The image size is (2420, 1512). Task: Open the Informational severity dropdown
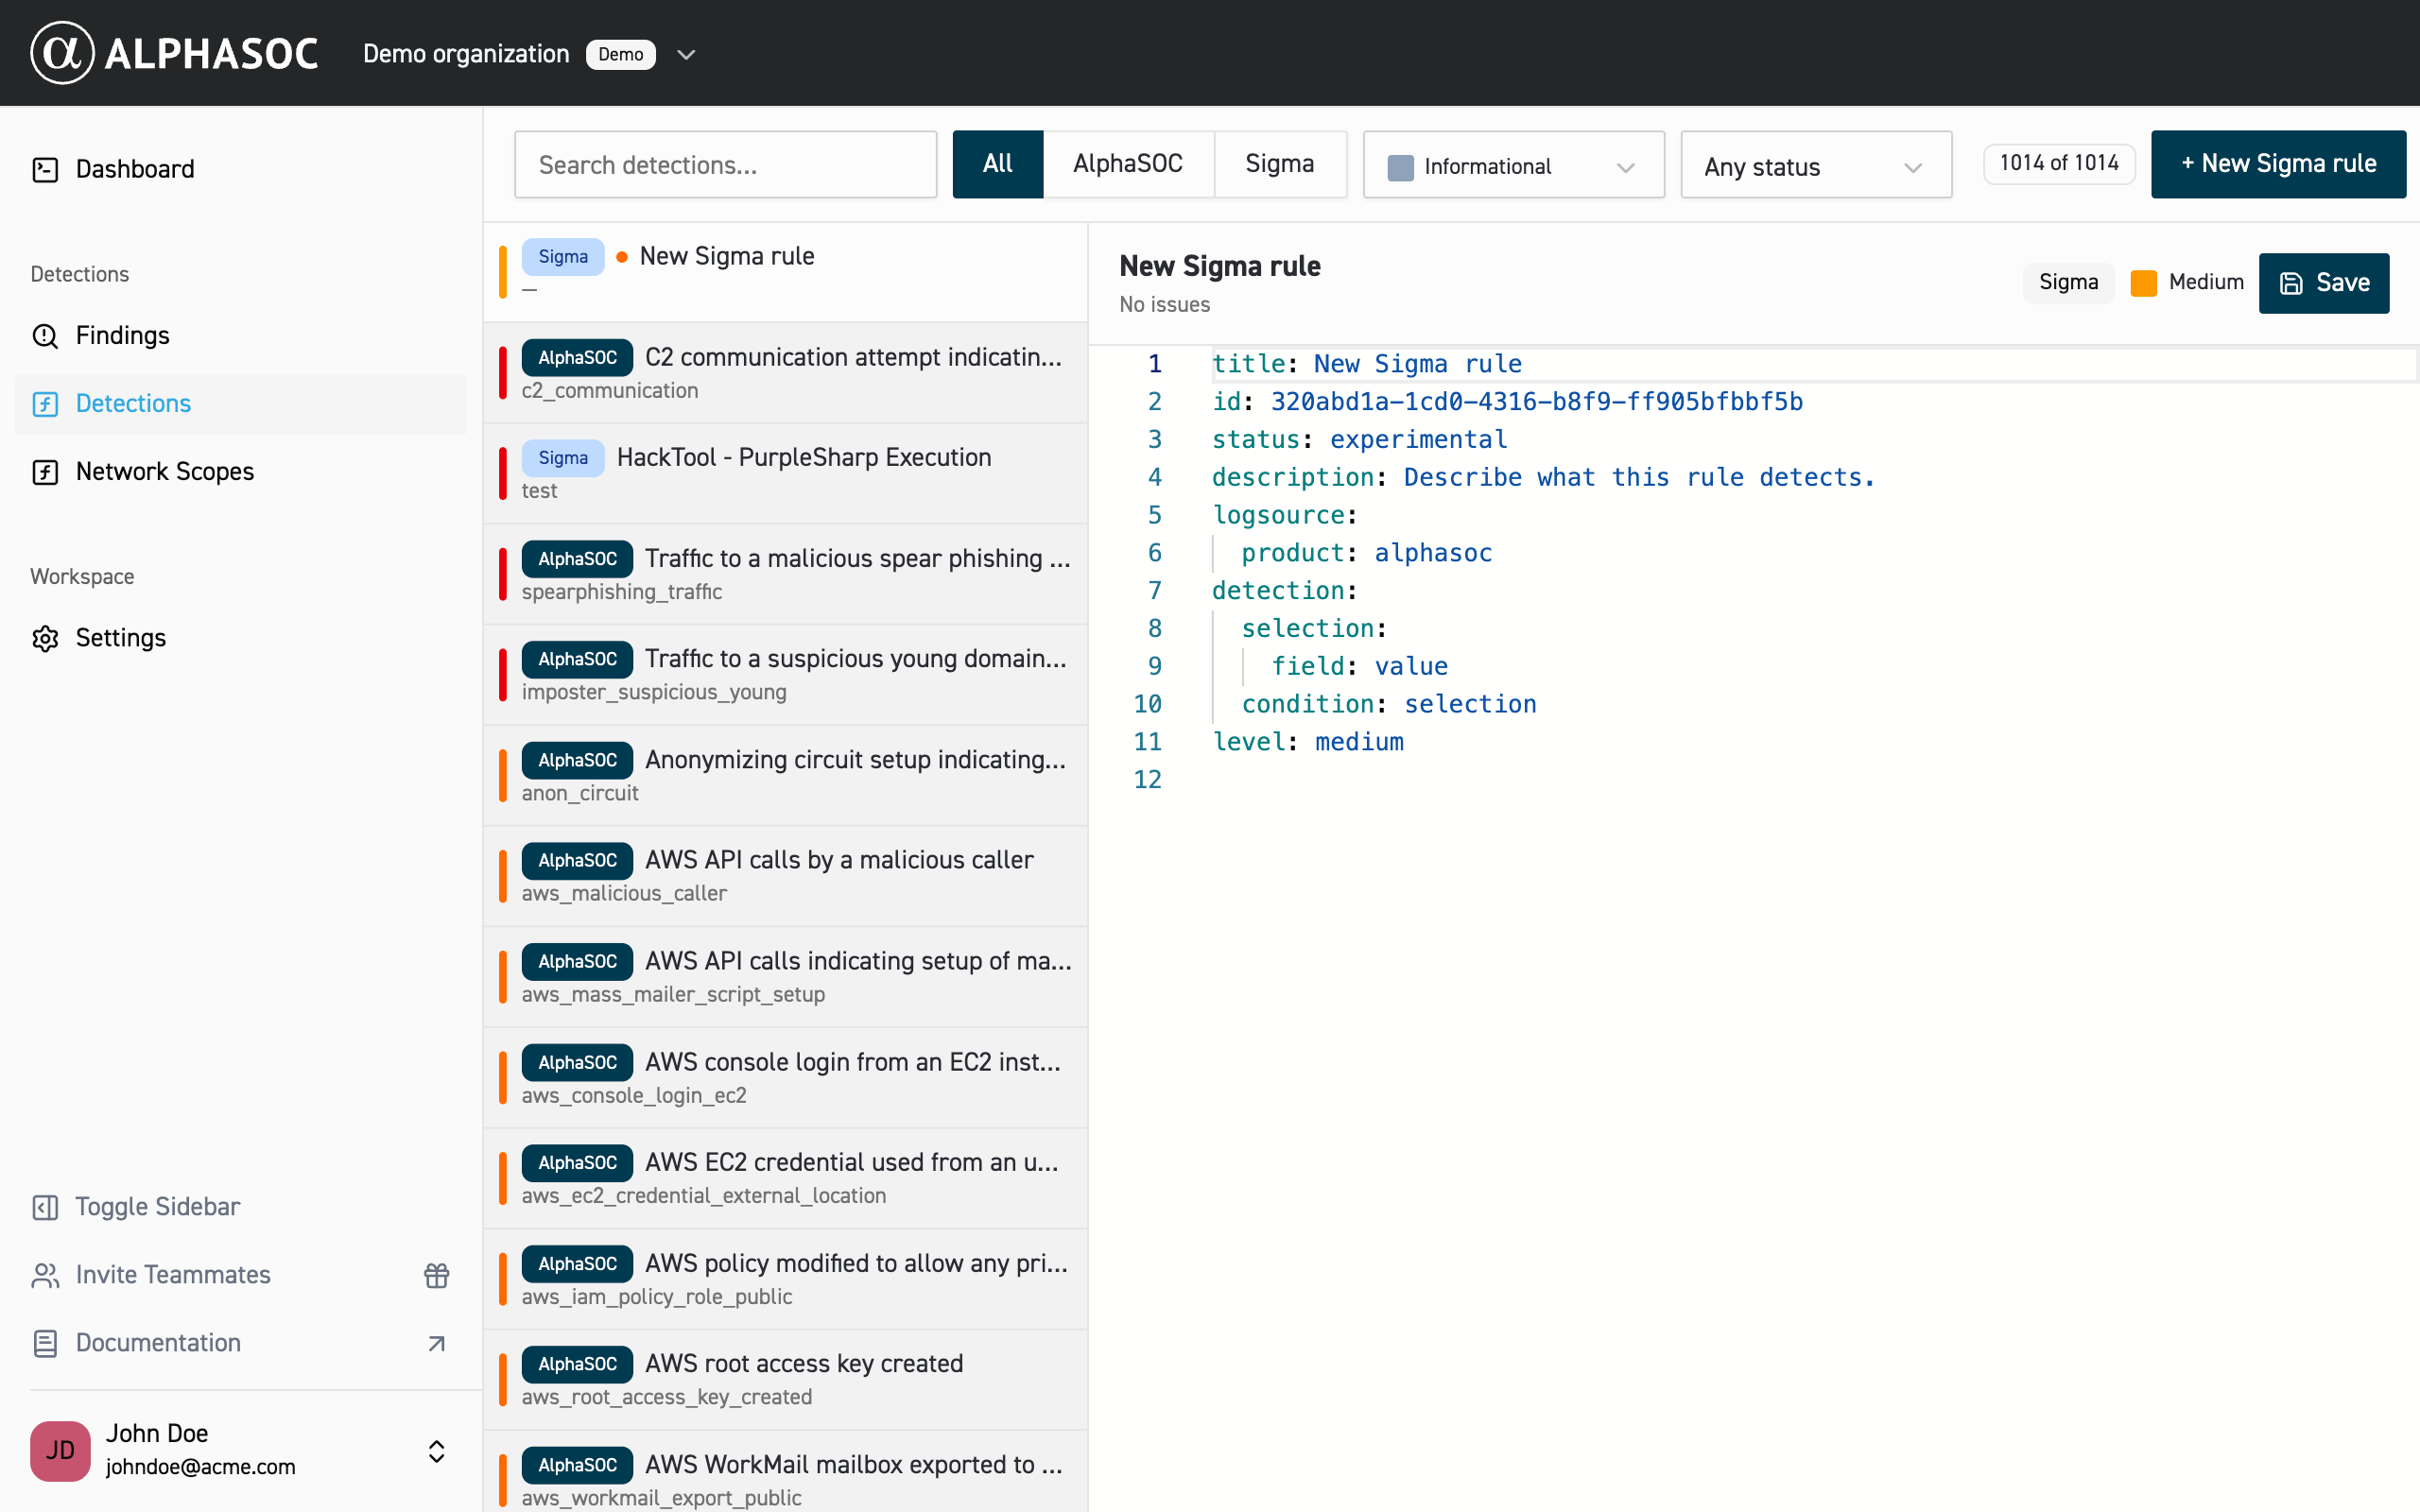click(x=1513, y=165)
